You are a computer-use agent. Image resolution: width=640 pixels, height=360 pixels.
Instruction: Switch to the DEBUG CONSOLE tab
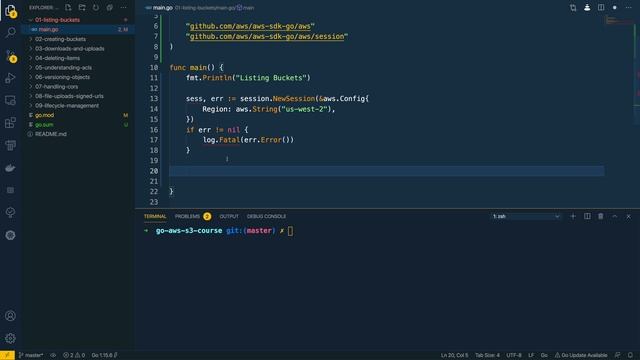[266, 216]
